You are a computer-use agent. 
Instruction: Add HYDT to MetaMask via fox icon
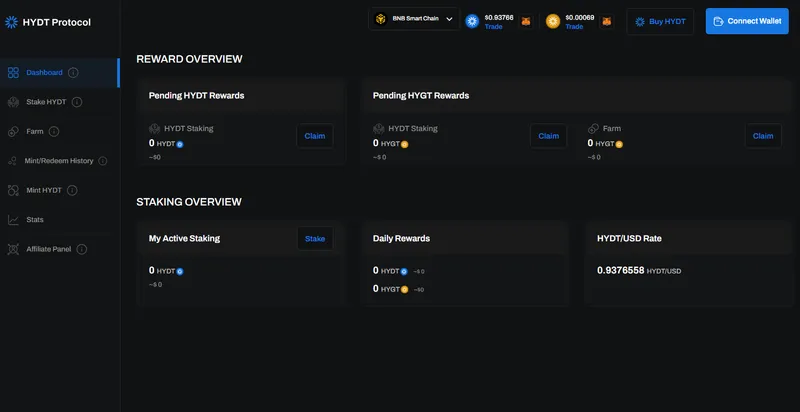pos(526,21)
